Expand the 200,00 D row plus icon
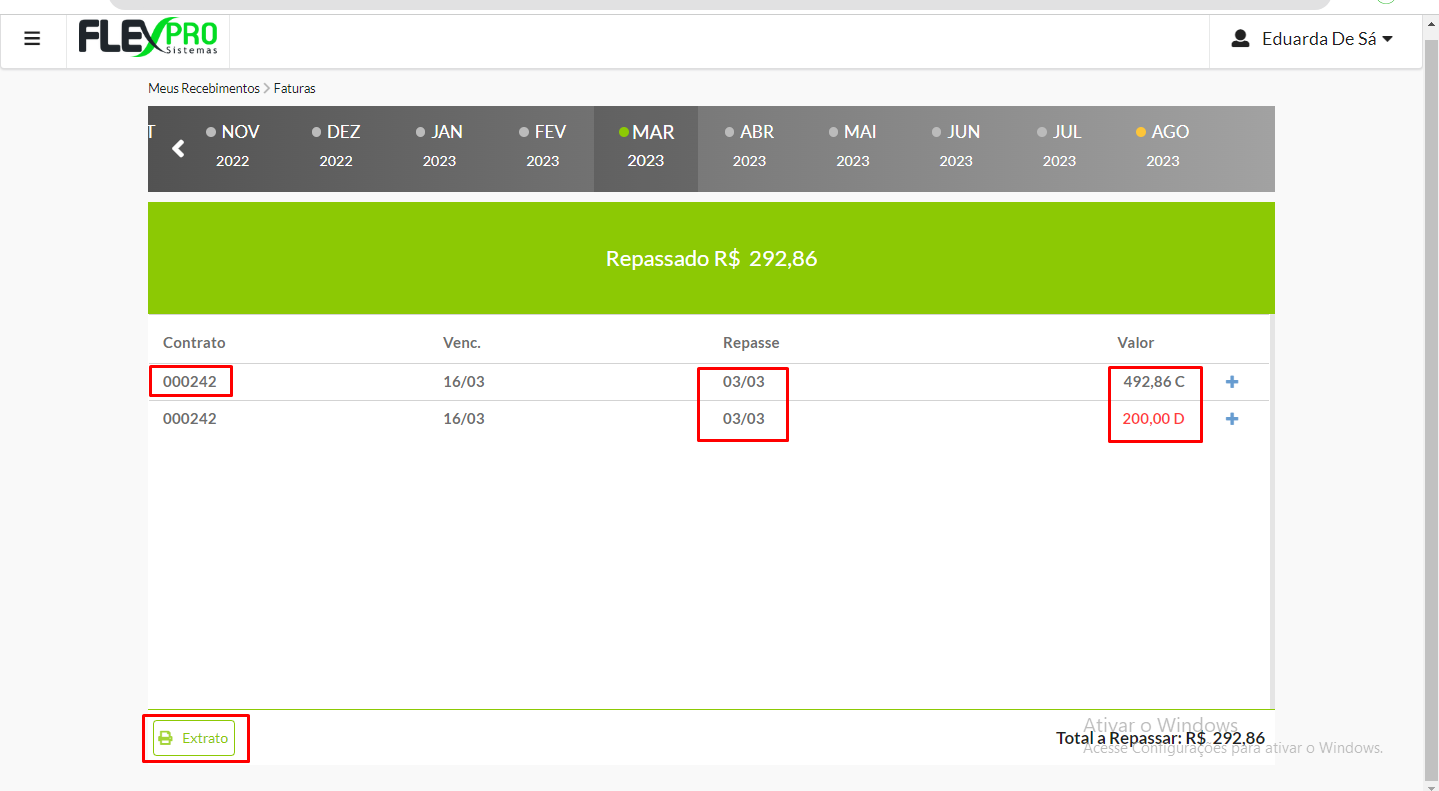The image size is (1439, 791). point(1232,419)
